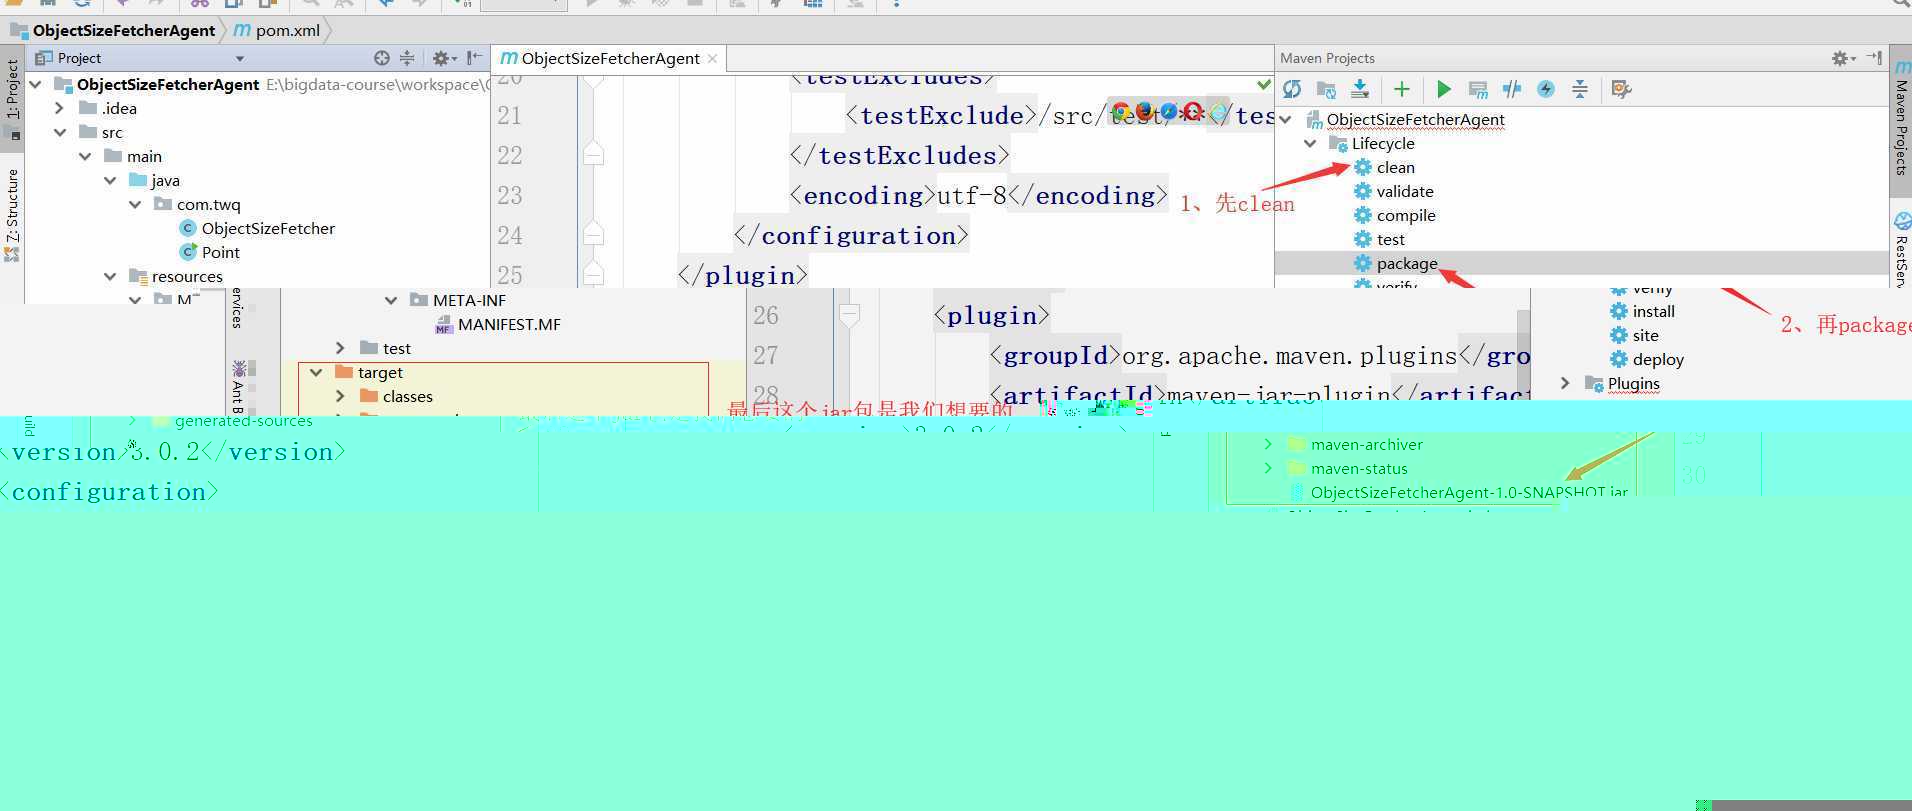Expand the .idea folder
1912x811 pixels.
60,108
